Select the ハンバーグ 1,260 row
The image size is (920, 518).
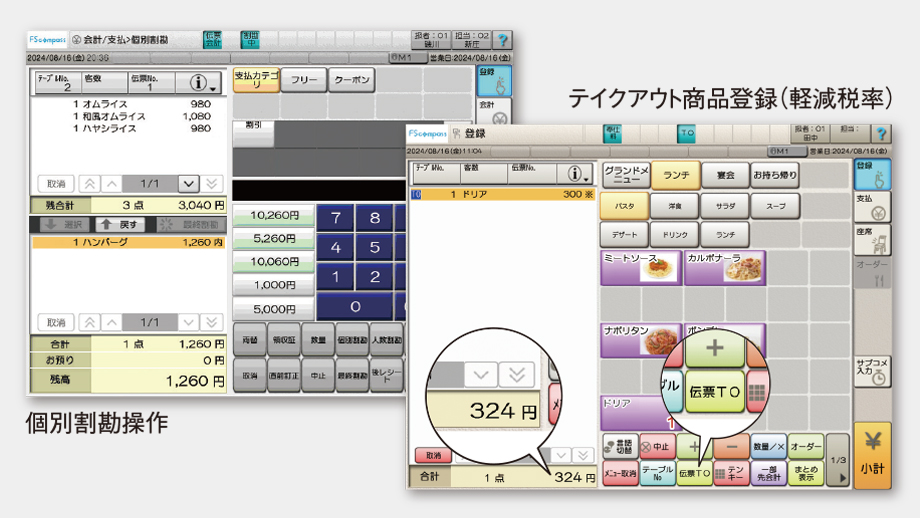(128, 242)
